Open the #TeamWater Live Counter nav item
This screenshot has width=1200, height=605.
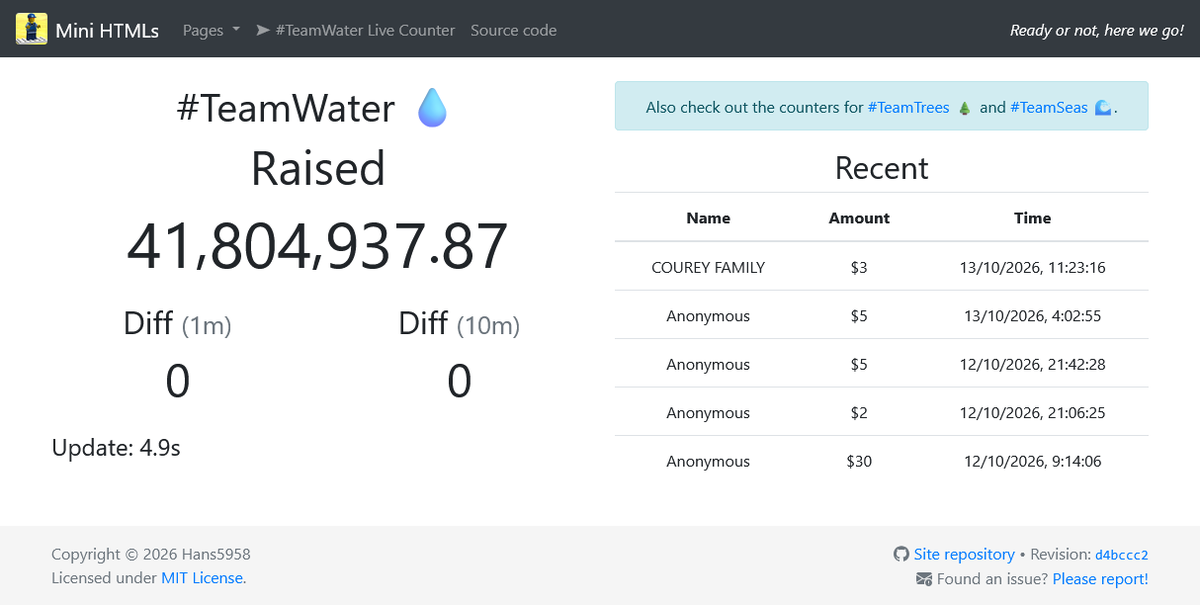point(355,30)
